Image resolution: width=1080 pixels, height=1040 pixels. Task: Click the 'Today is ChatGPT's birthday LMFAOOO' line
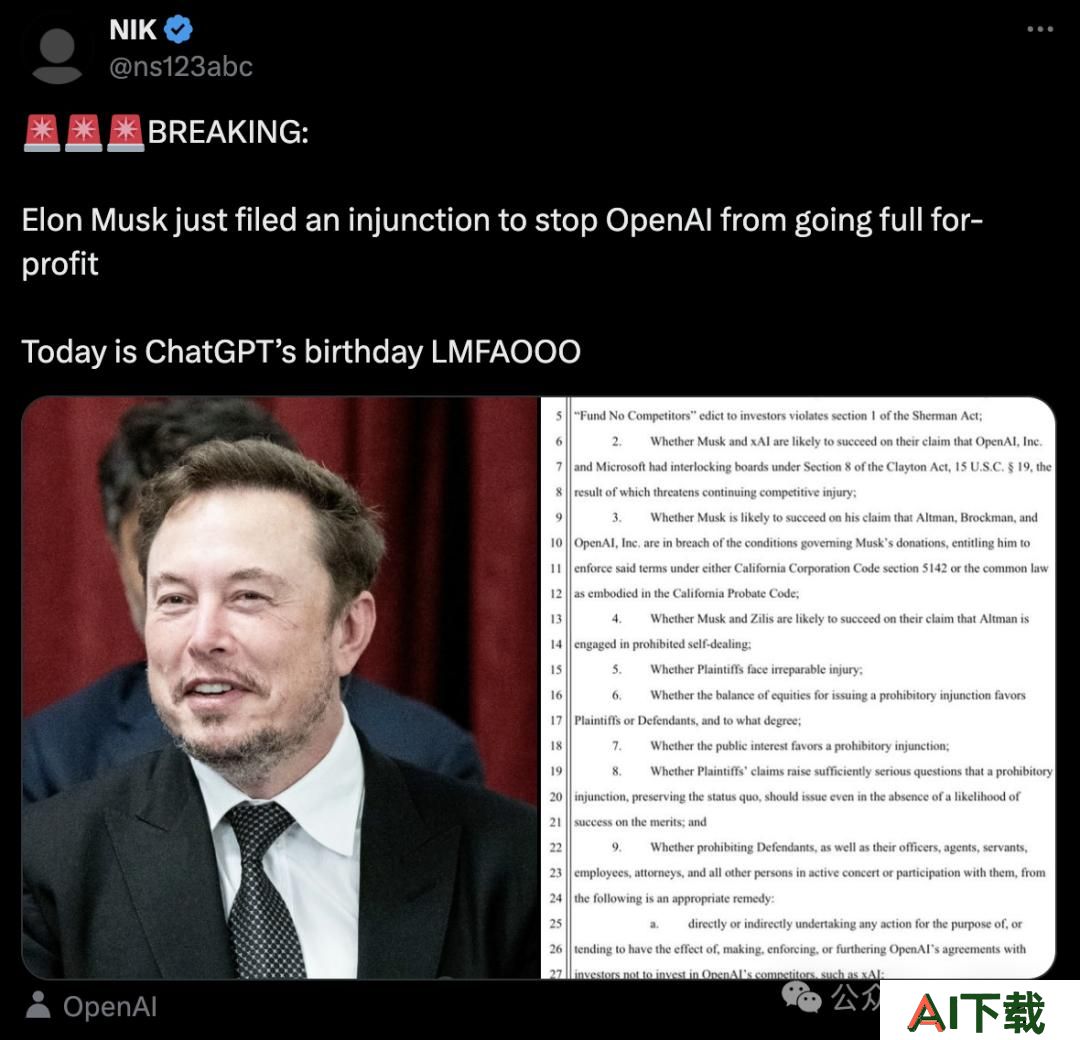[301, 352]
